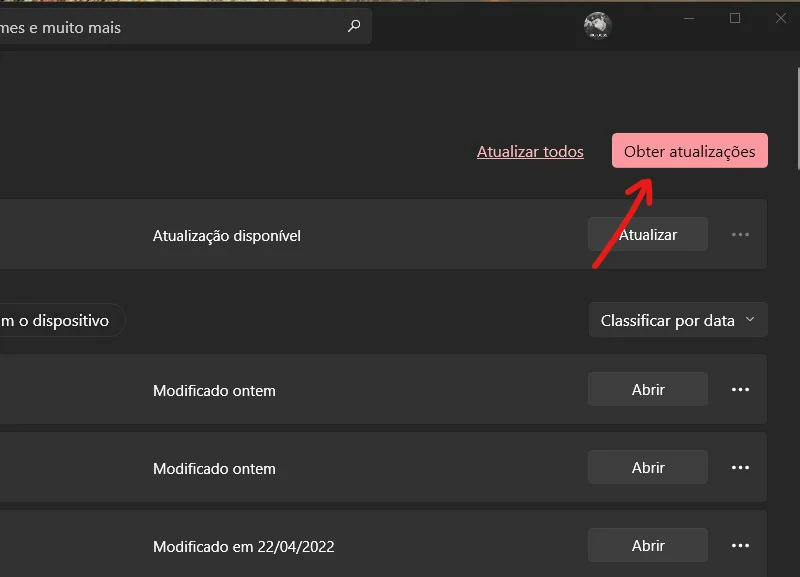Viewport: 800px width, 577px height.
Task: Maximize the Microsoft Store window
Action: point(735,18)
